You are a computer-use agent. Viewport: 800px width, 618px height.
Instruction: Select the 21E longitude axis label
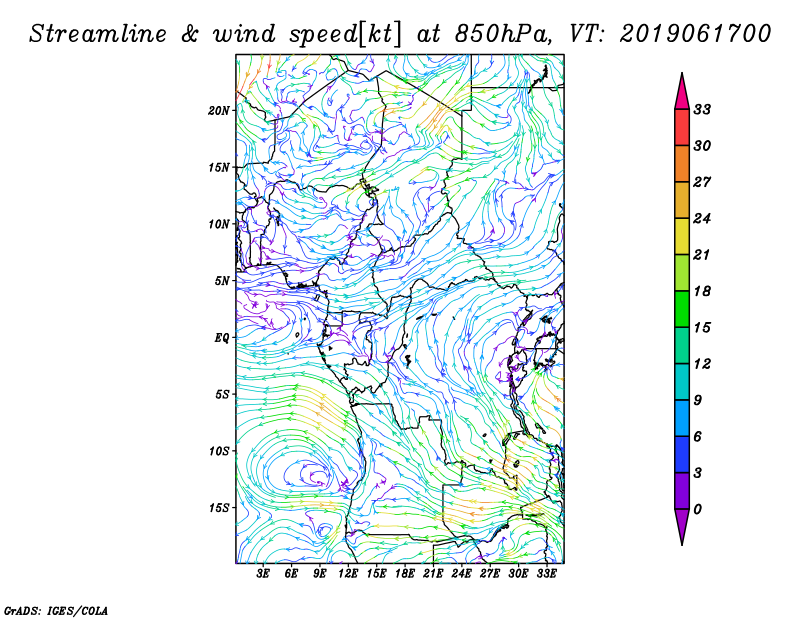(433, 573)
